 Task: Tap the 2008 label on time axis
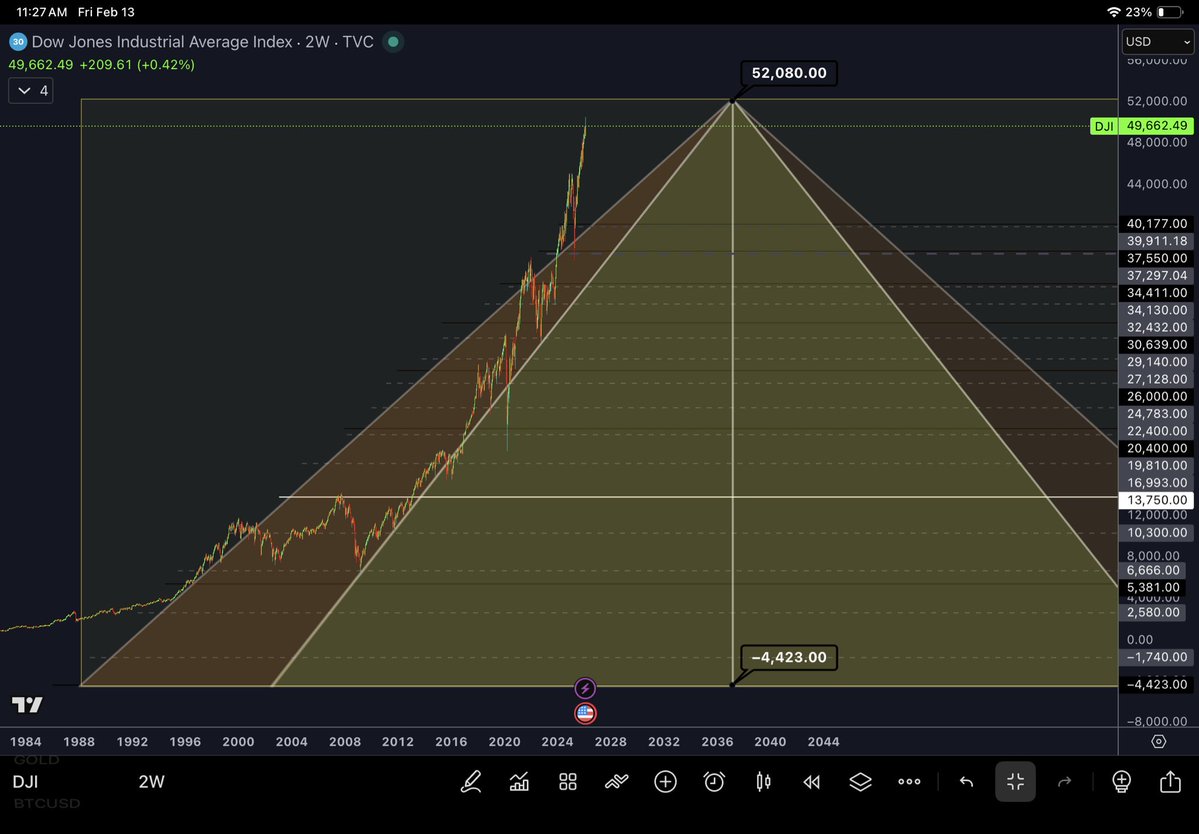[345, 742]
